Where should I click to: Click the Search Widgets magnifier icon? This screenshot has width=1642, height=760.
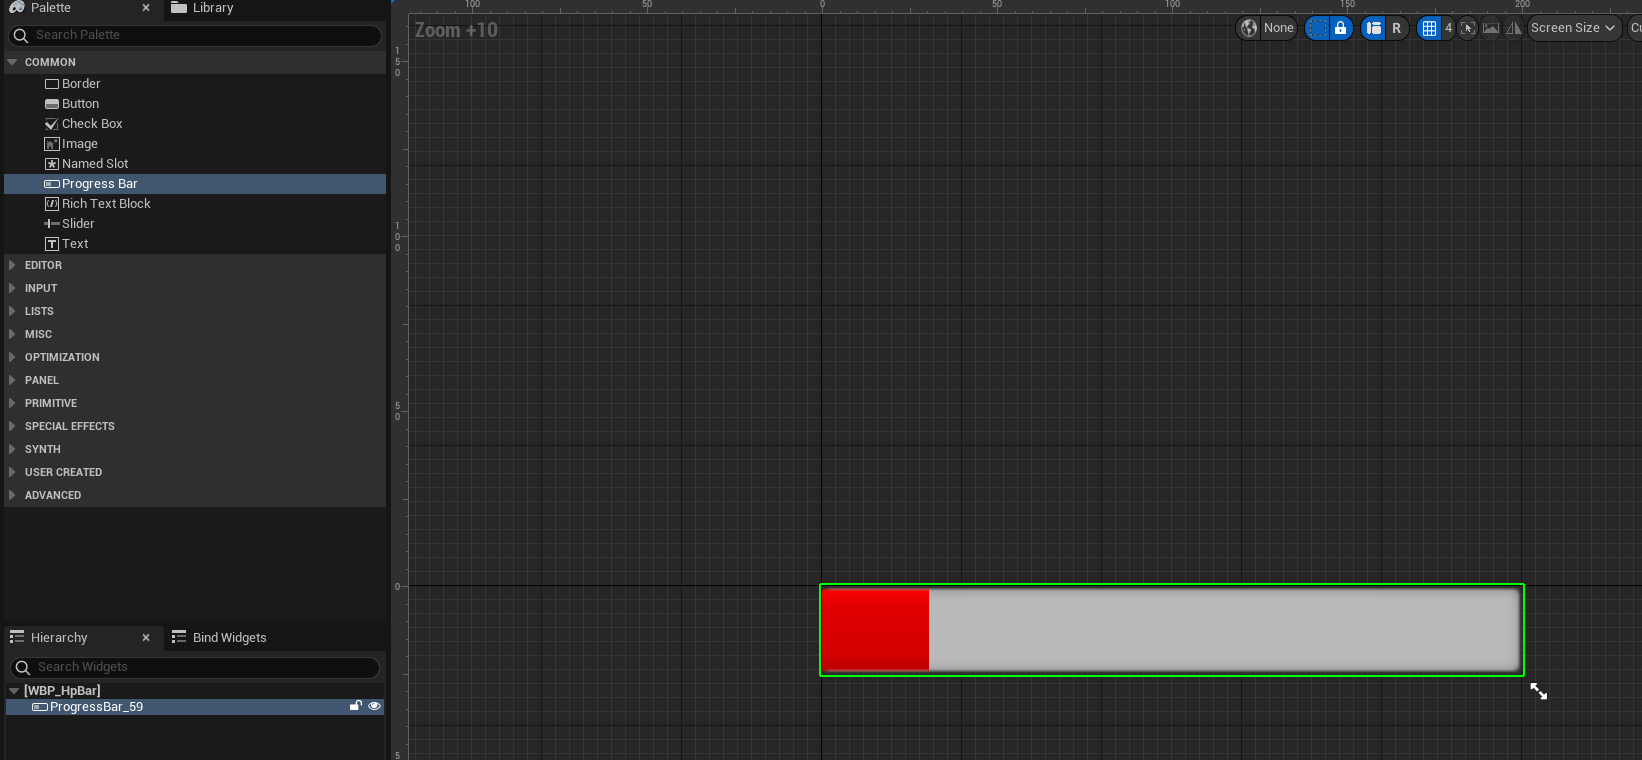(23, 667)
